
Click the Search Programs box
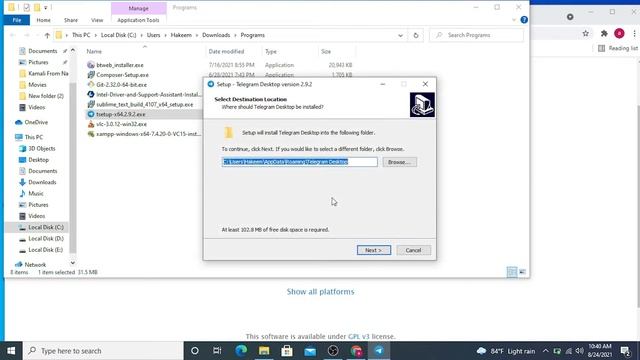click(x=476, y=36)
